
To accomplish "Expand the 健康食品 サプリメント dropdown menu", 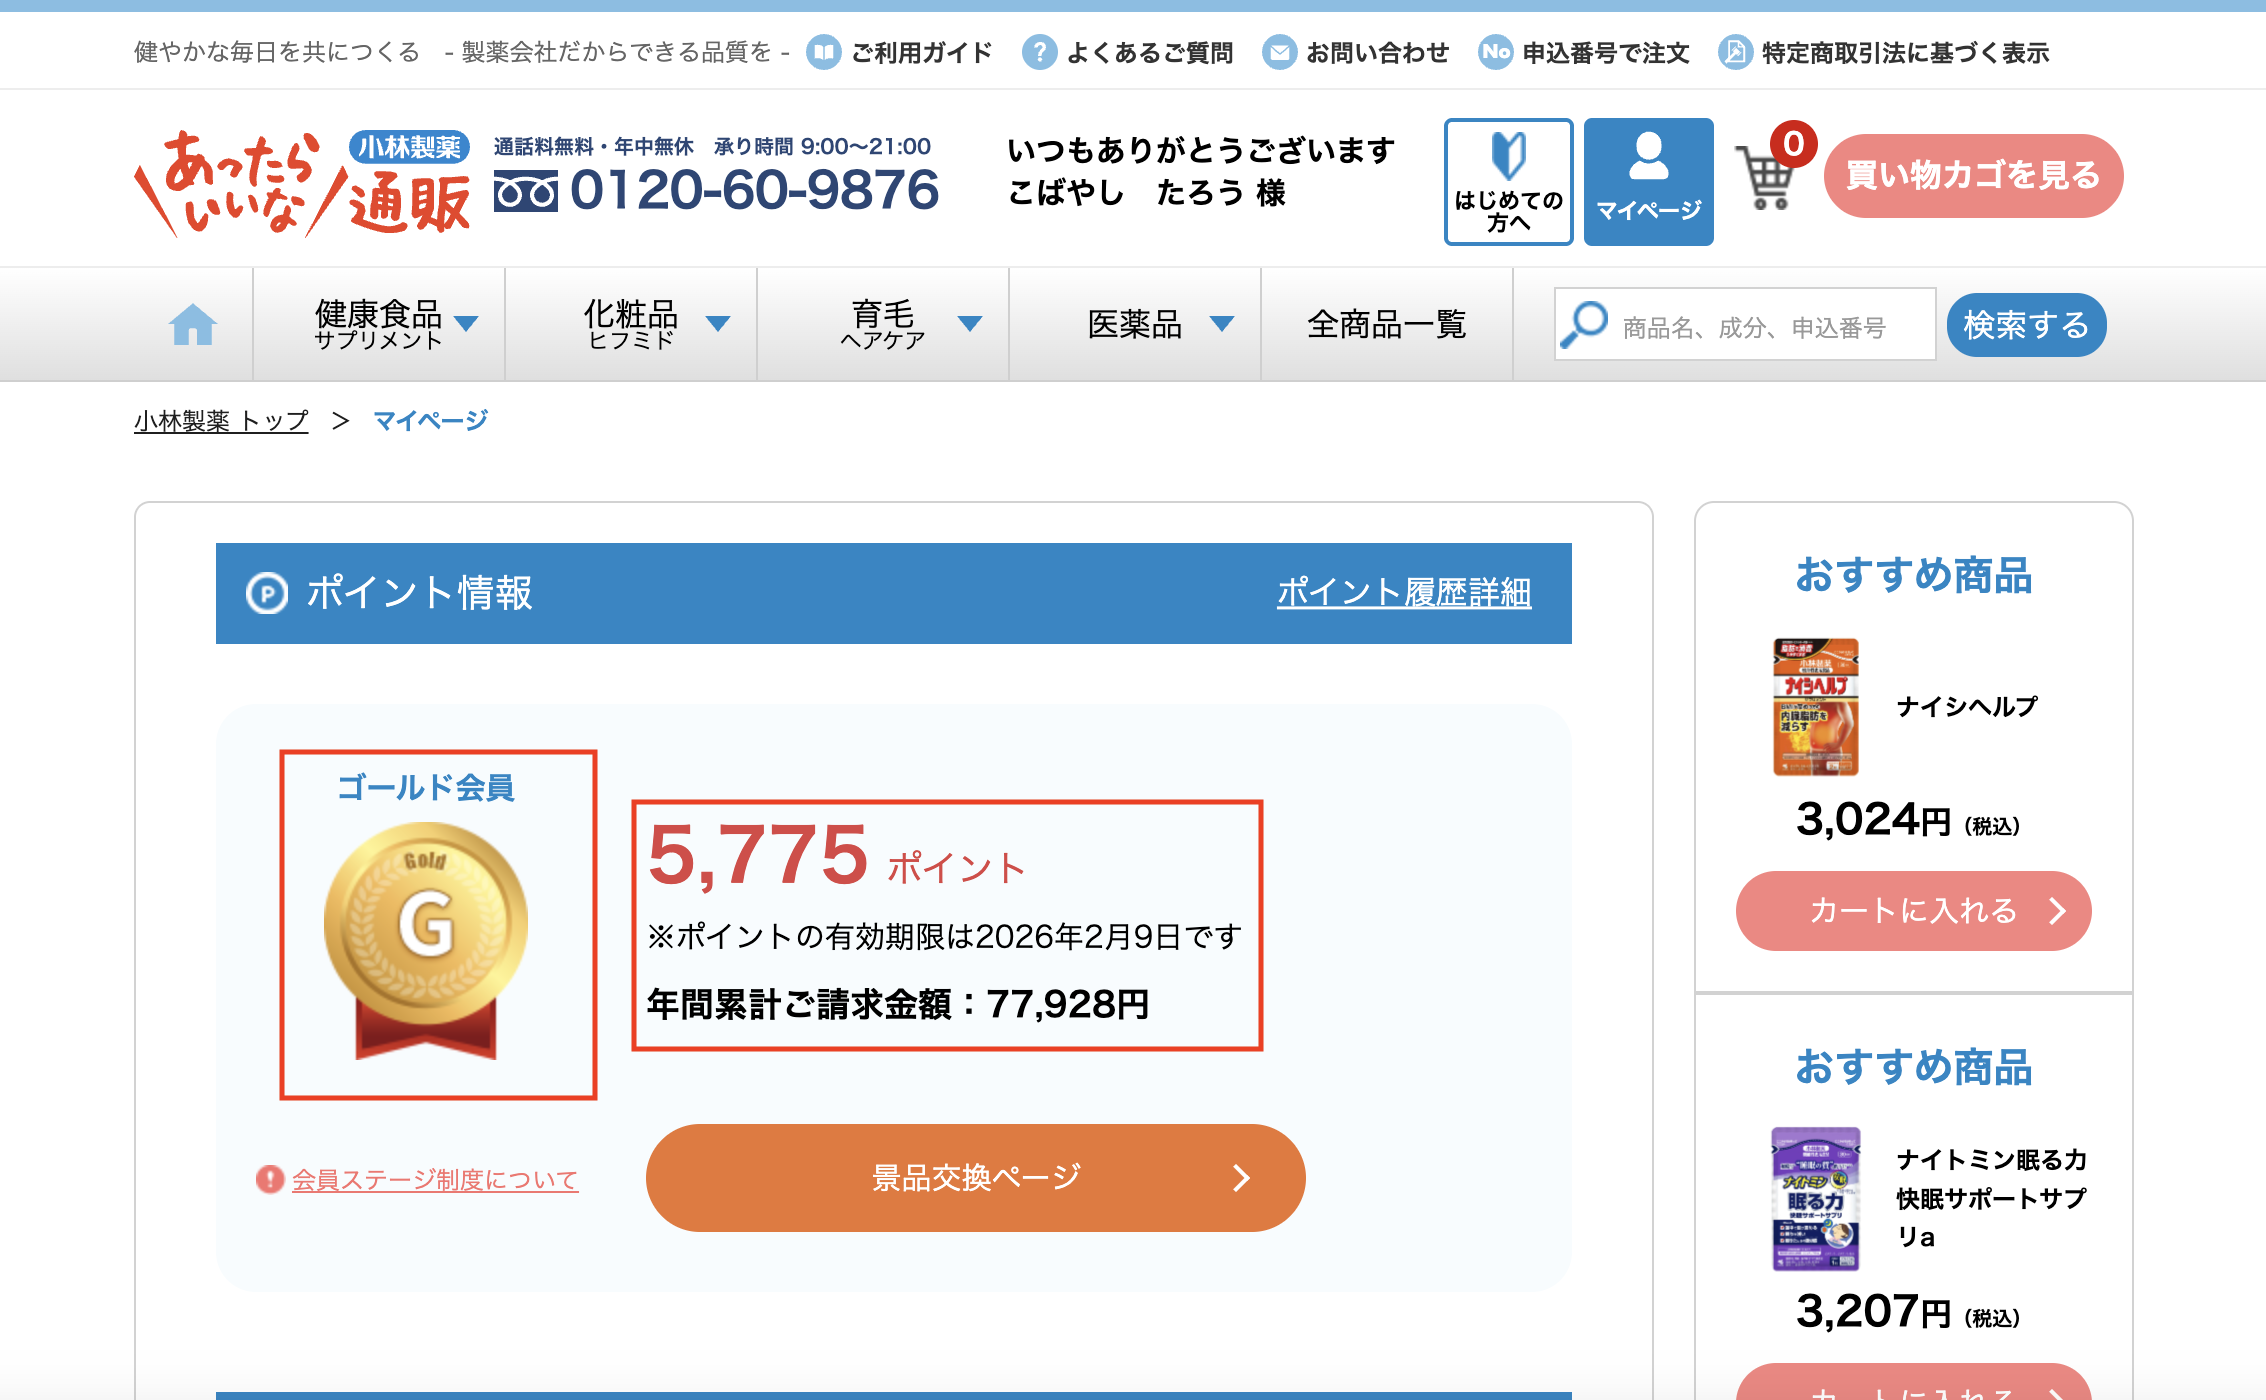I will 379,324.
